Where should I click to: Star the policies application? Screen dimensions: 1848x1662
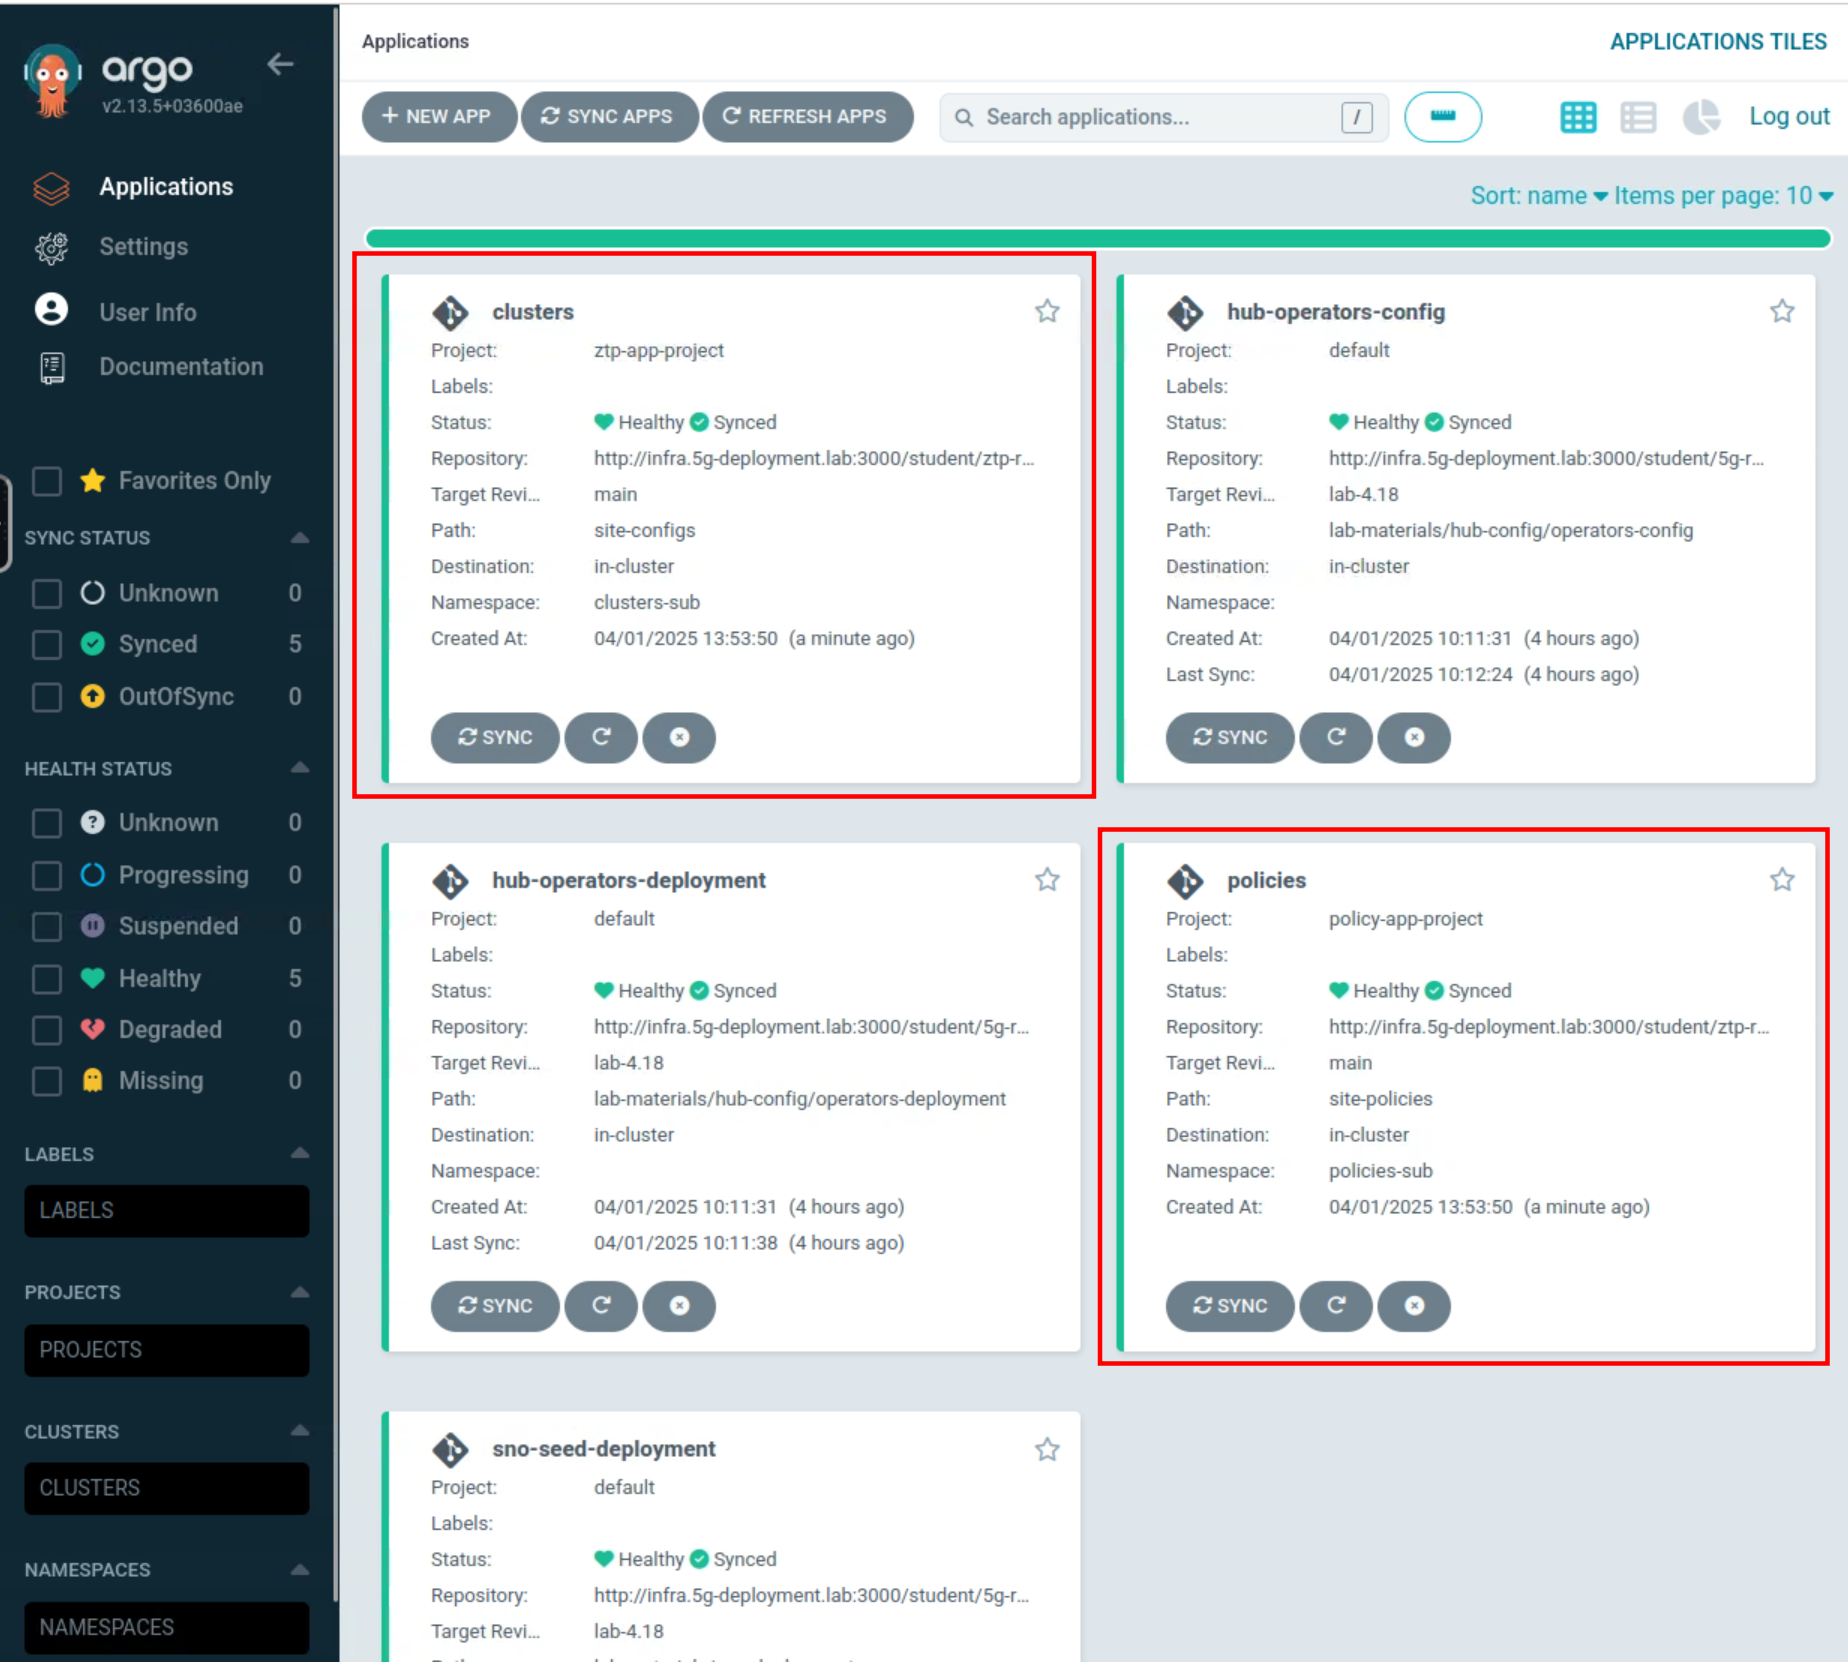(1781, 880)
